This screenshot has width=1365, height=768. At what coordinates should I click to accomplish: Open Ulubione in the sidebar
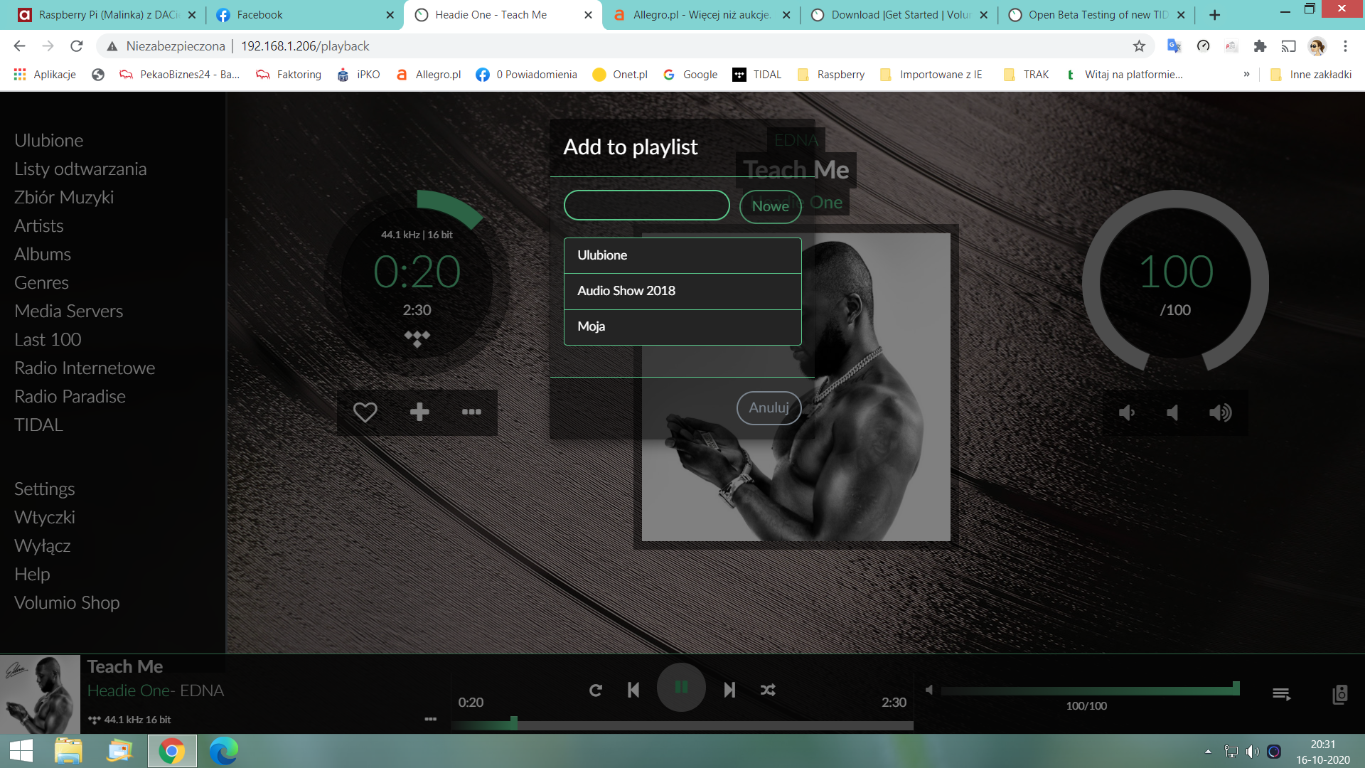(49, 141)
